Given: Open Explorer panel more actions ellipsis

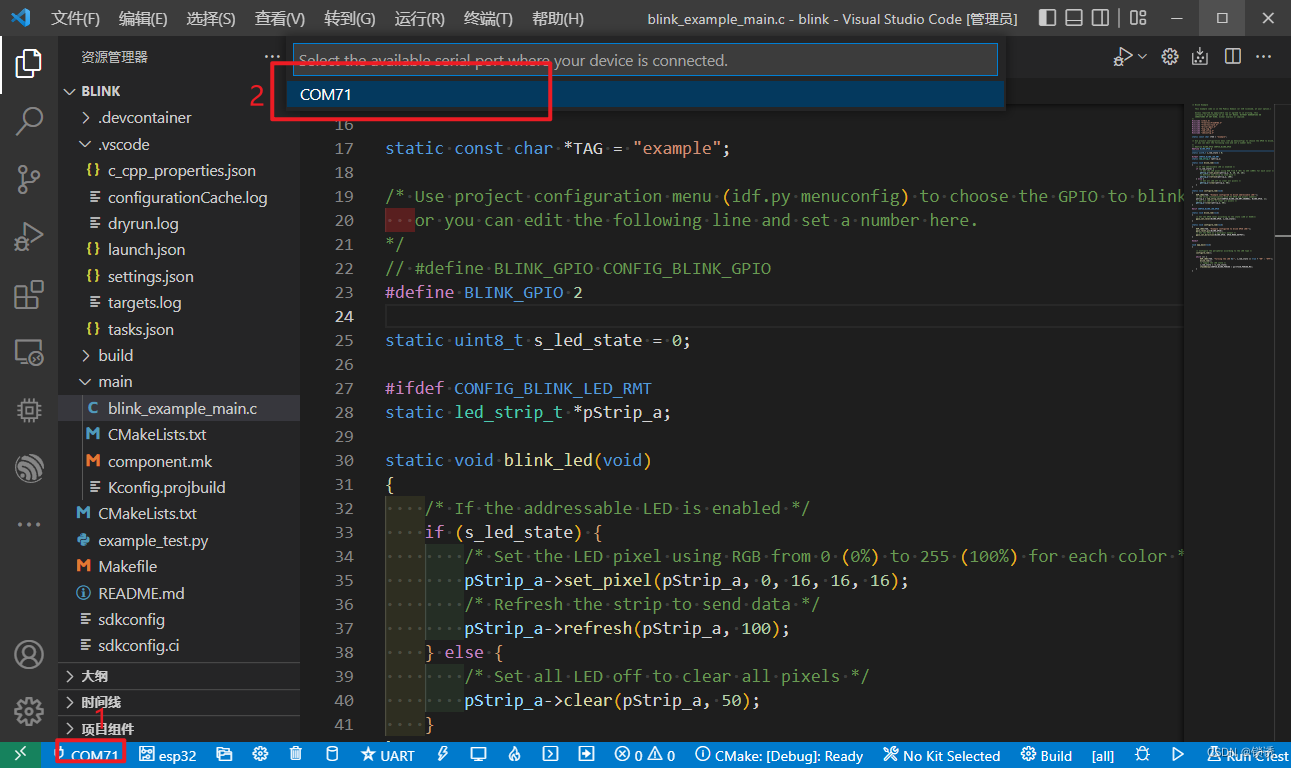Looking at the screenshot, I should (273, 57).
